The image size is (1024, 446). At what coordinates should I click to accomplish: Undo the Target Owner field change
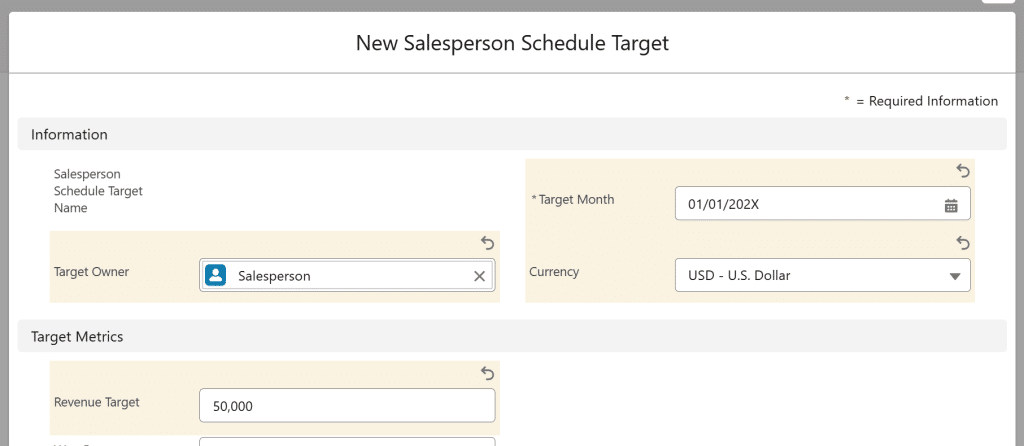487,243
